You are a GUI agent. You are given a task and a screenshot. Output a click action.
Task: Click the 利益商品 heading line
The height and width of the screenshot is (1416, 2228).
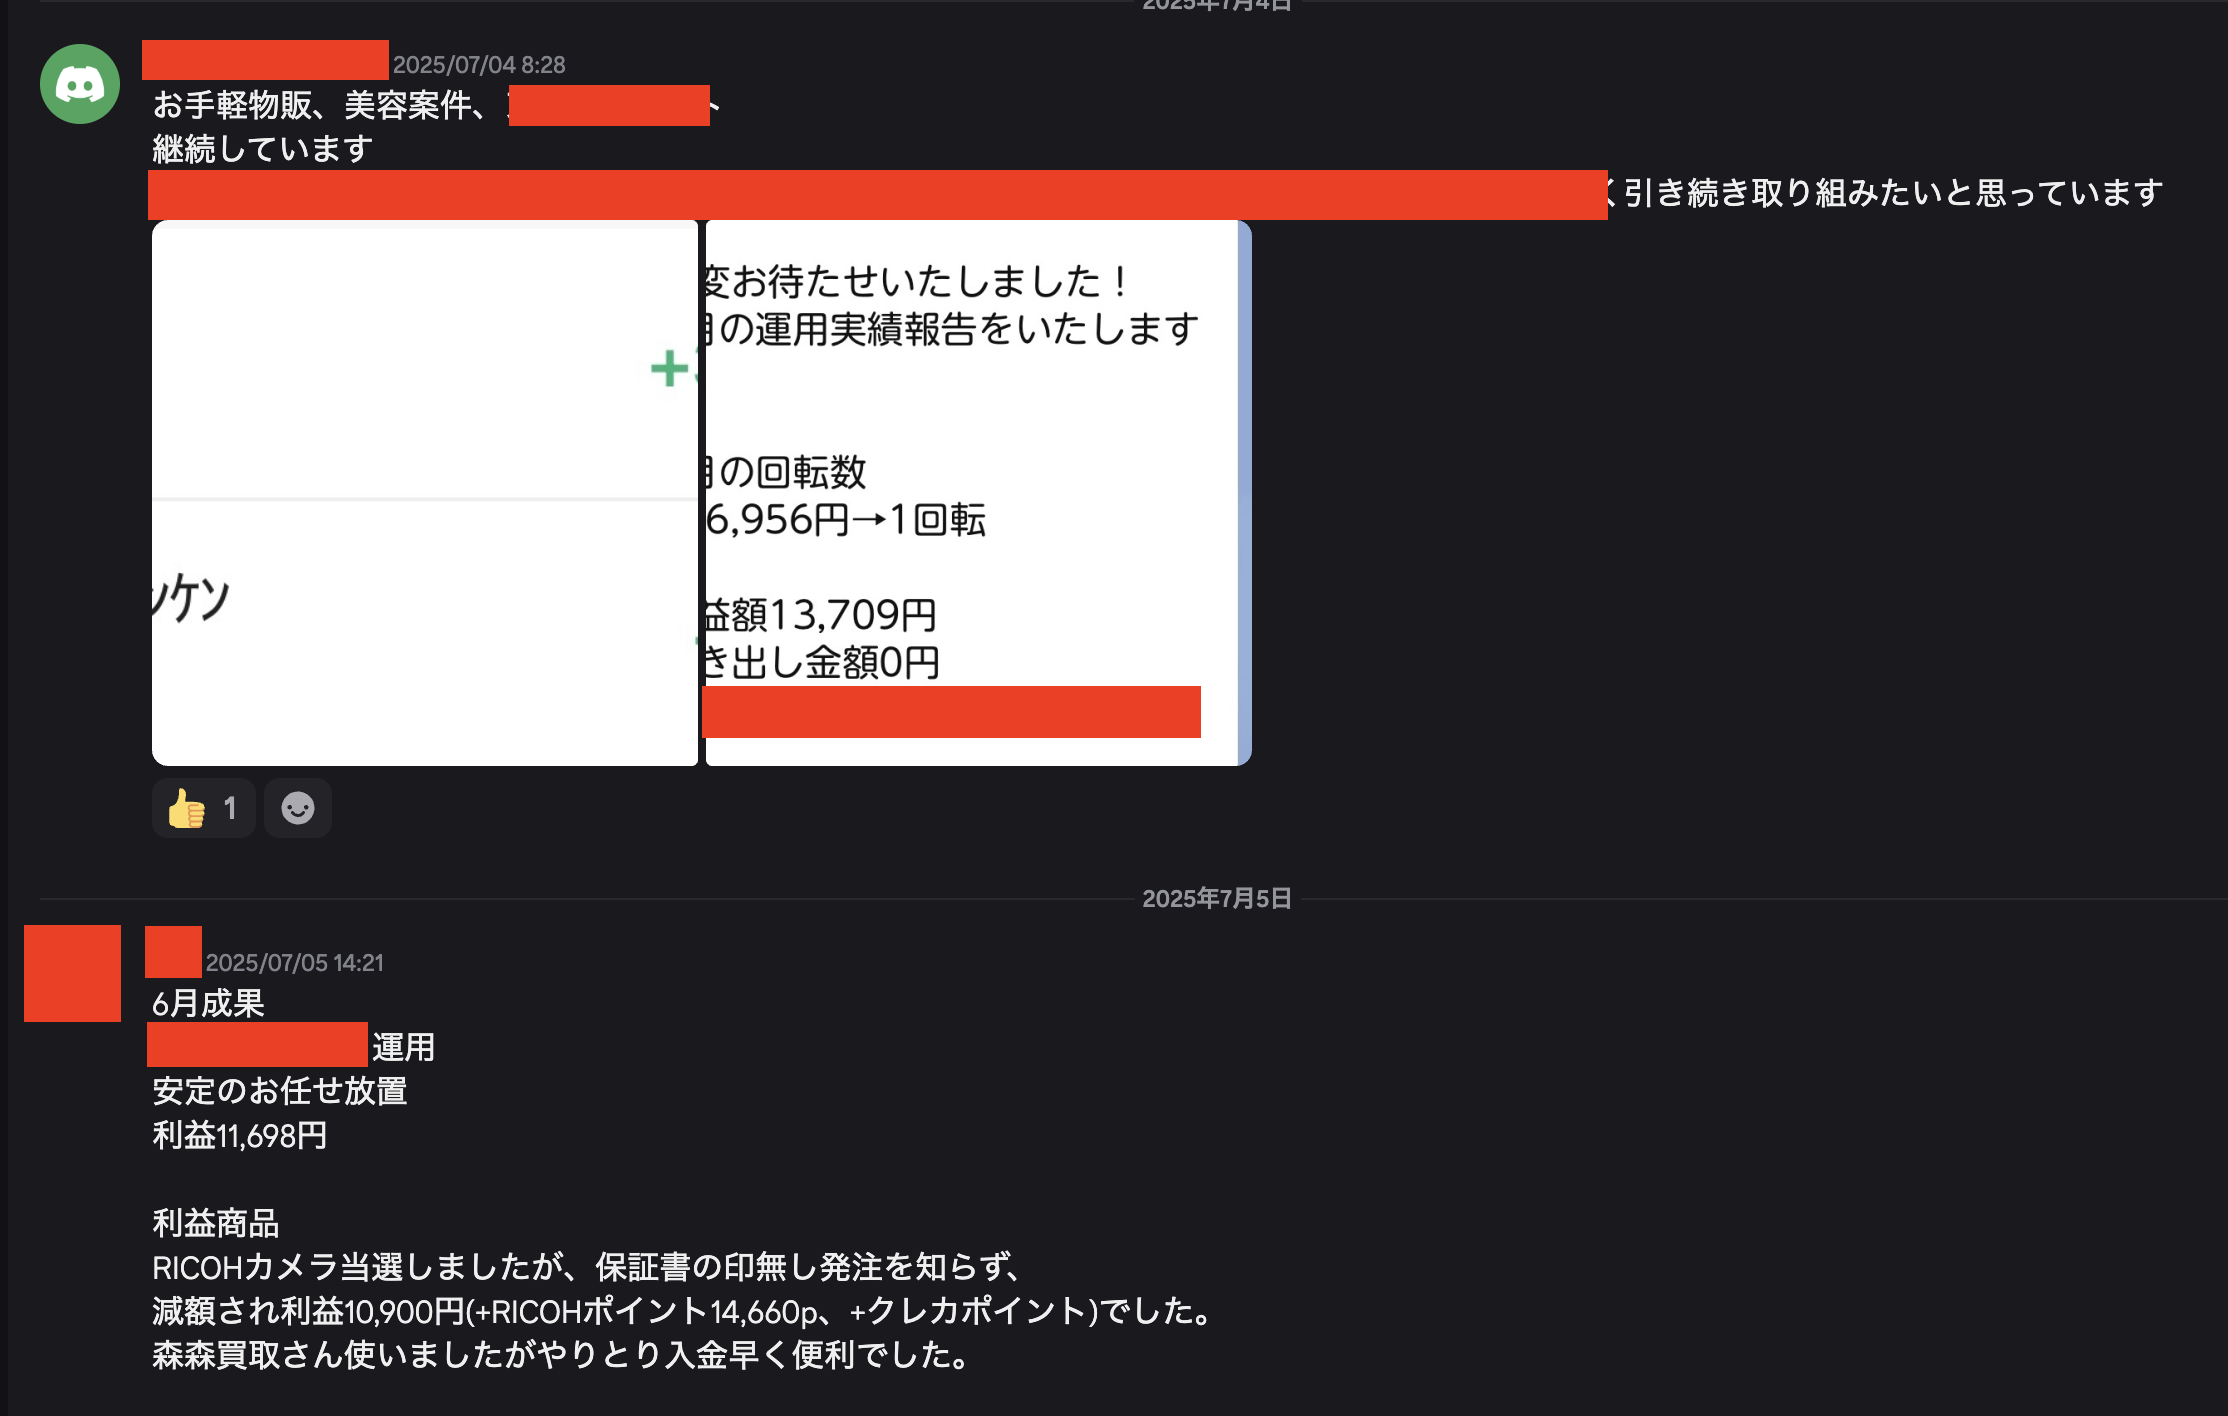tap(216, 1223)
